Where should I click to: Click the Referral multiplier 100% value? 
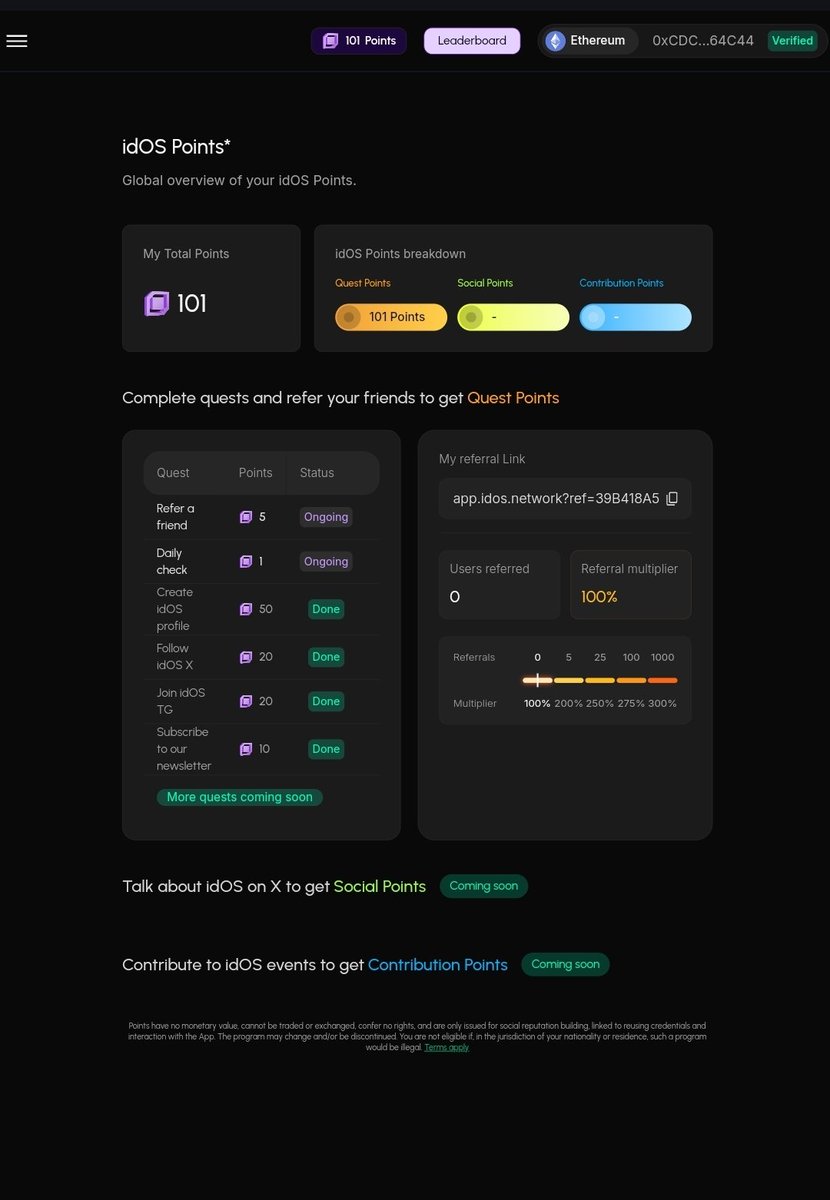(600, 597)
